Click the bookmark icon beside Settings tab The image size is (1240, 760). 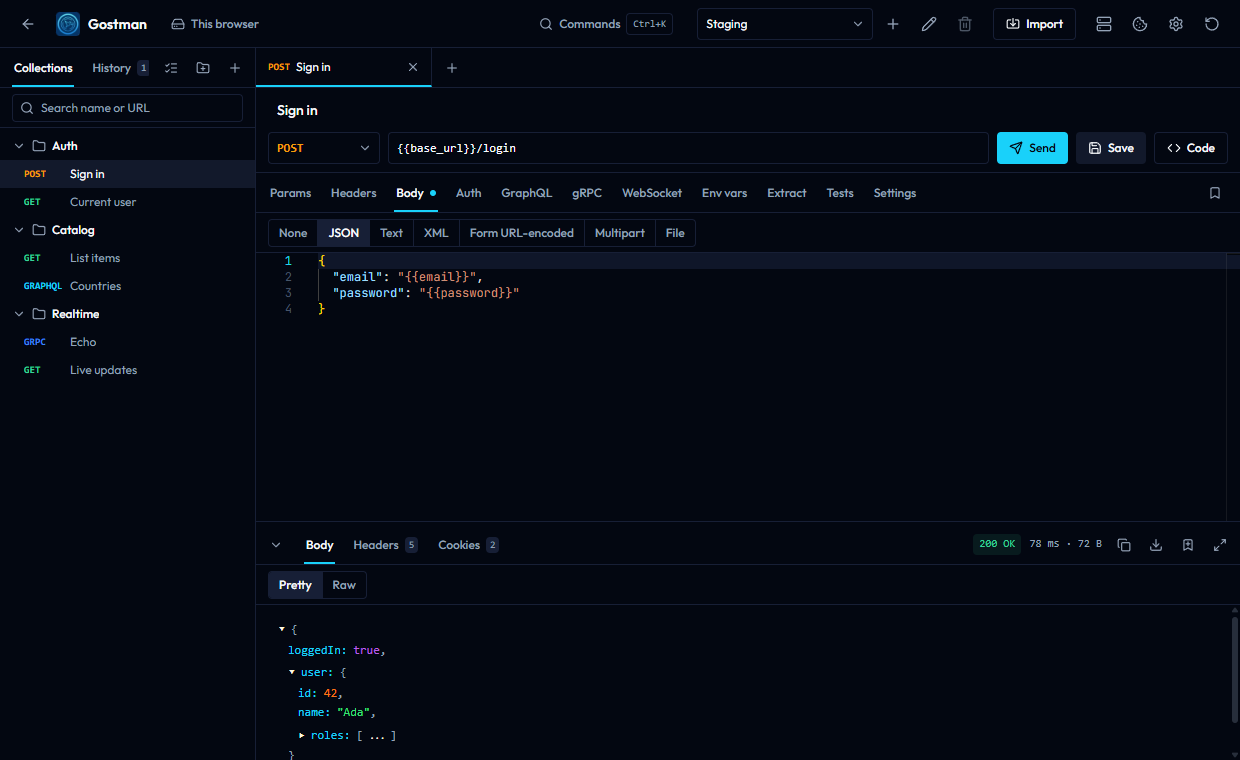tap(1215, 193)
